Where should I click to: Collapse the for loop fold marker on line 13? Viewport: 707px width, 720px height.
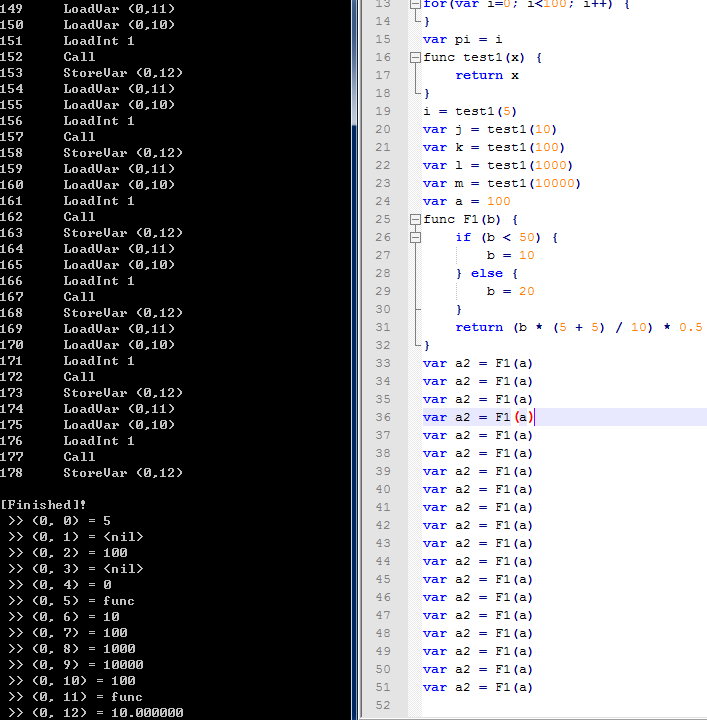pyautogui.click(x=415, y=4)
